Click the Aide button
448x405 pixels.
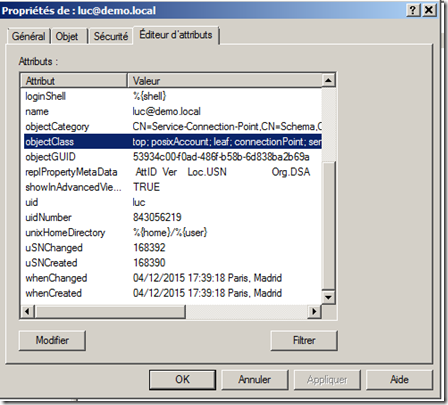399,379
